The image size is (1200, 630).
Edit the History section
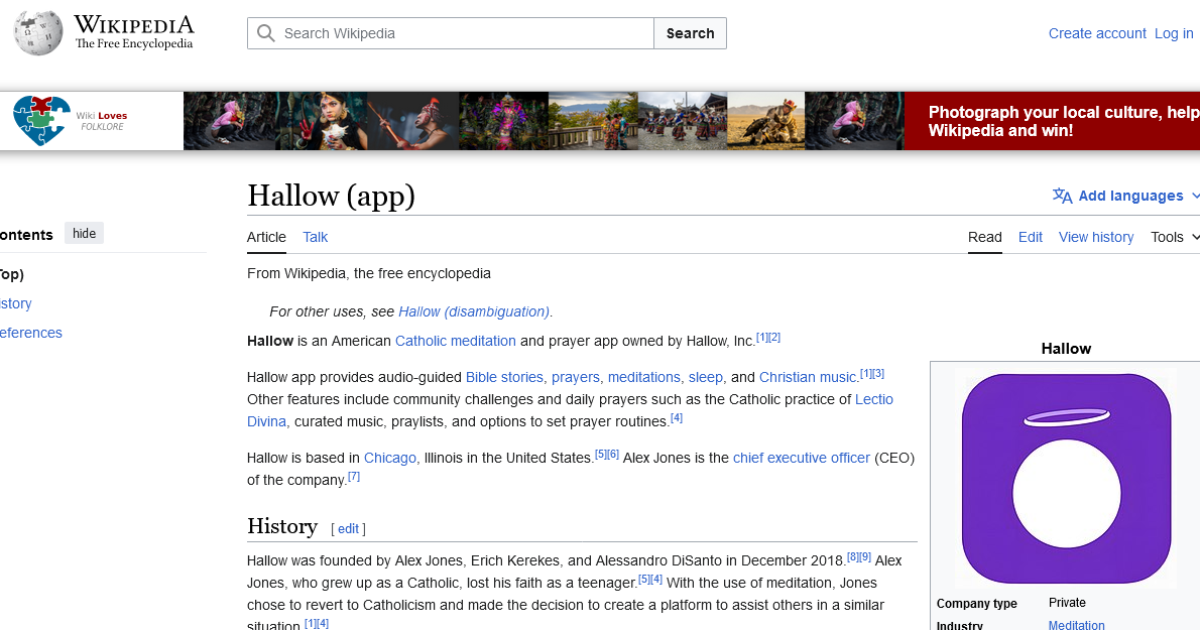point(347,528)
